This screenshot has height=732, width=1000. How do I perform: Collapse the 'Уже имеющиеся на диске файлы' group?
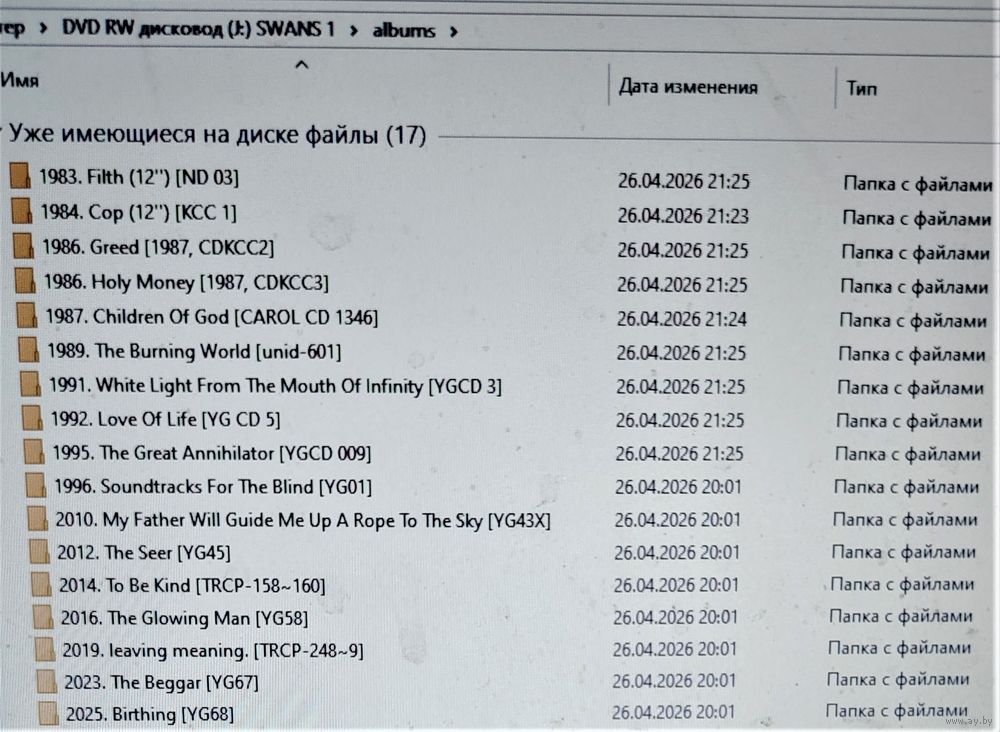tap(3, 134)
